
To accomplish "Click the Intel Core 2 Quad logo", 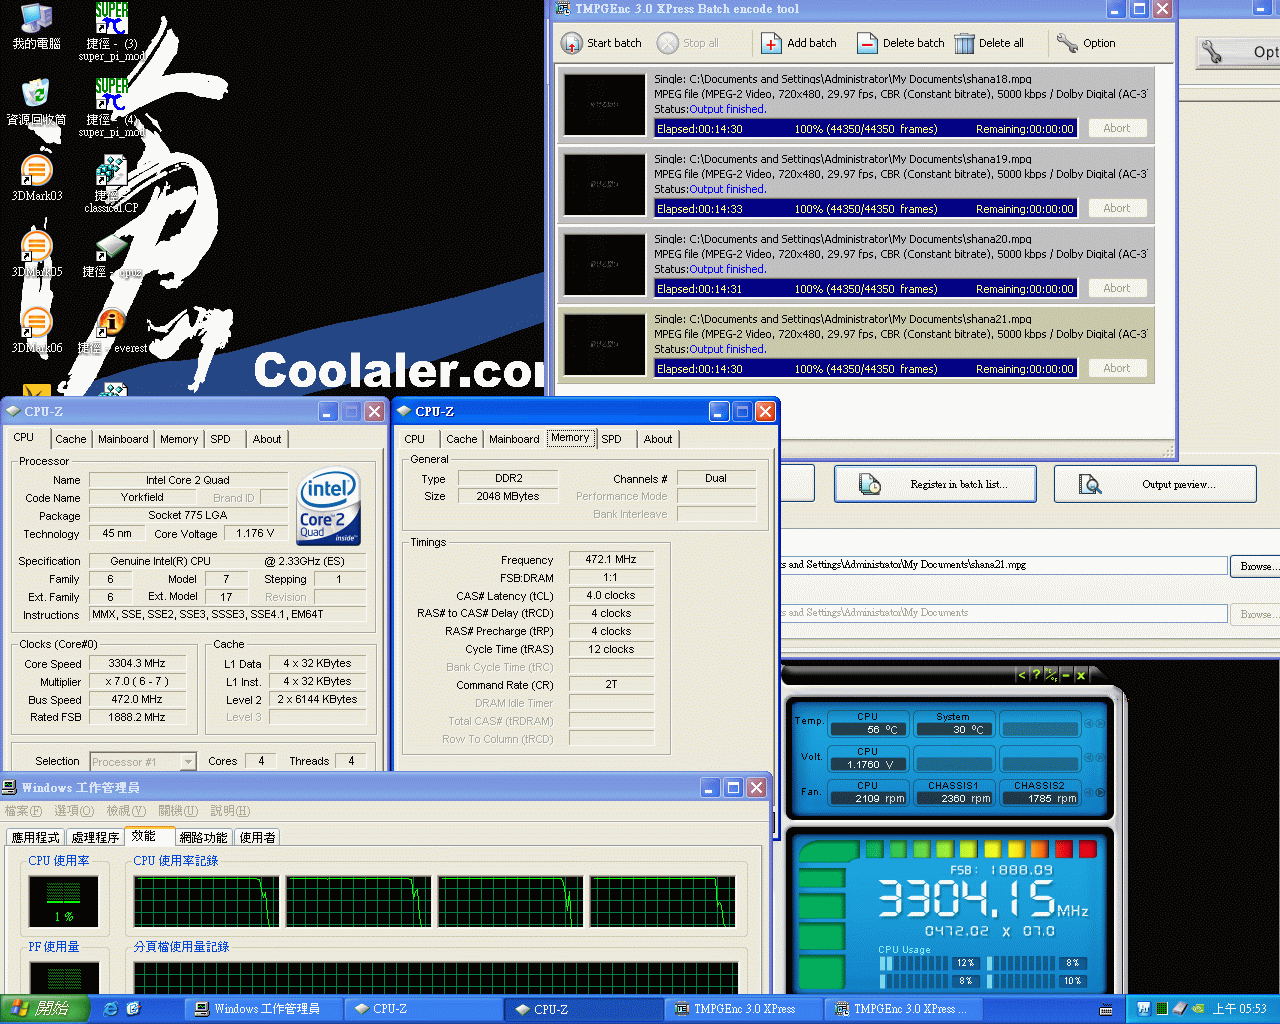I will click(x=329, y=506).
